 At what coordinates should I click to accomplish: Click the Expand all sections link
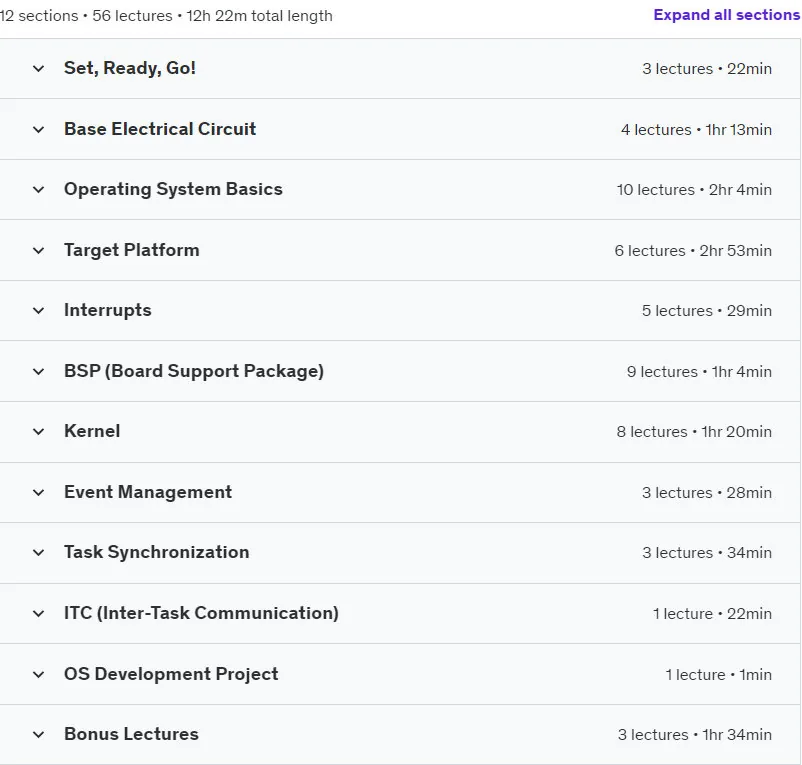pos(726,15)
